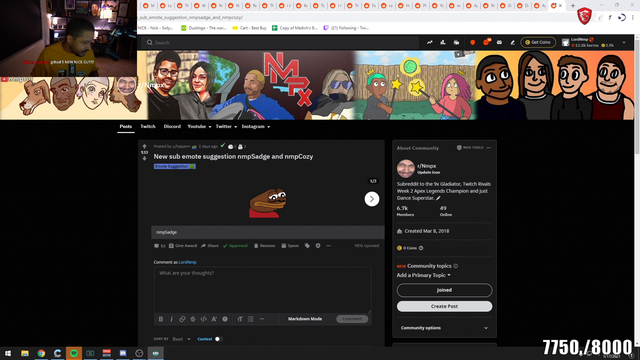640x360 pixels.
Task: Open Spotify from the taskbar
Action: (74, 353)
